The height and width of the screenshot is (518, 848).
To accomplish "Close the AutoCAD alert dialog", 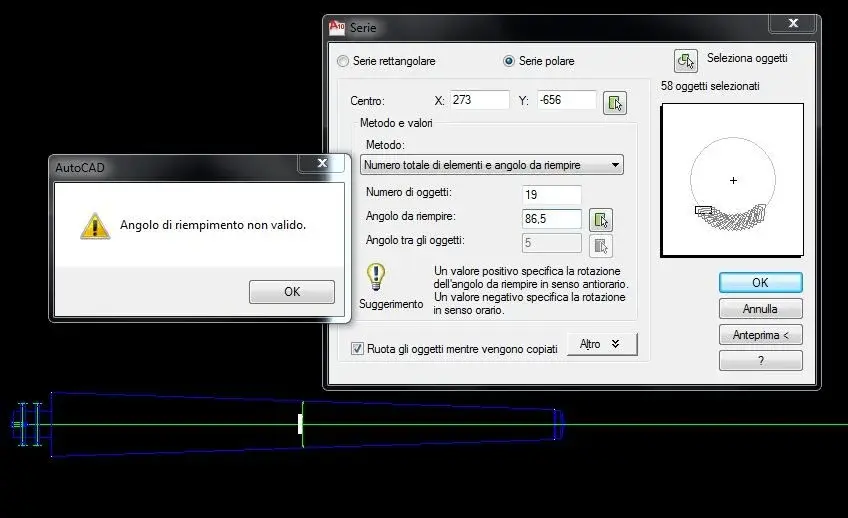I will click(x=322, y=163).
